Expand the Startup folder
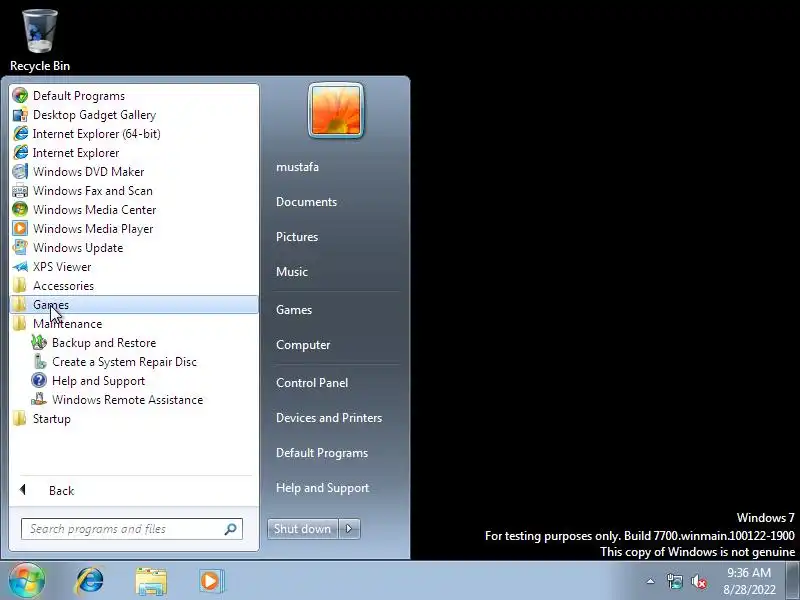The width and height of the screenshot is (800, 600). pos(134,419)
